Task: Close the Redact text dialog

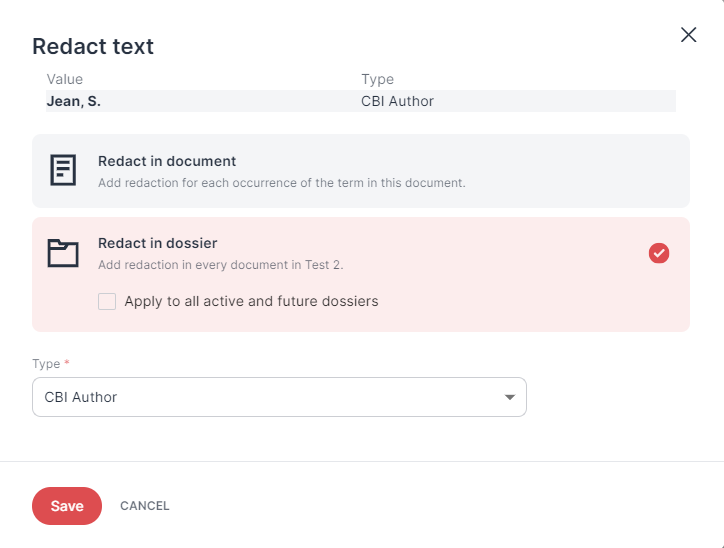Action: tap(688, 35)
